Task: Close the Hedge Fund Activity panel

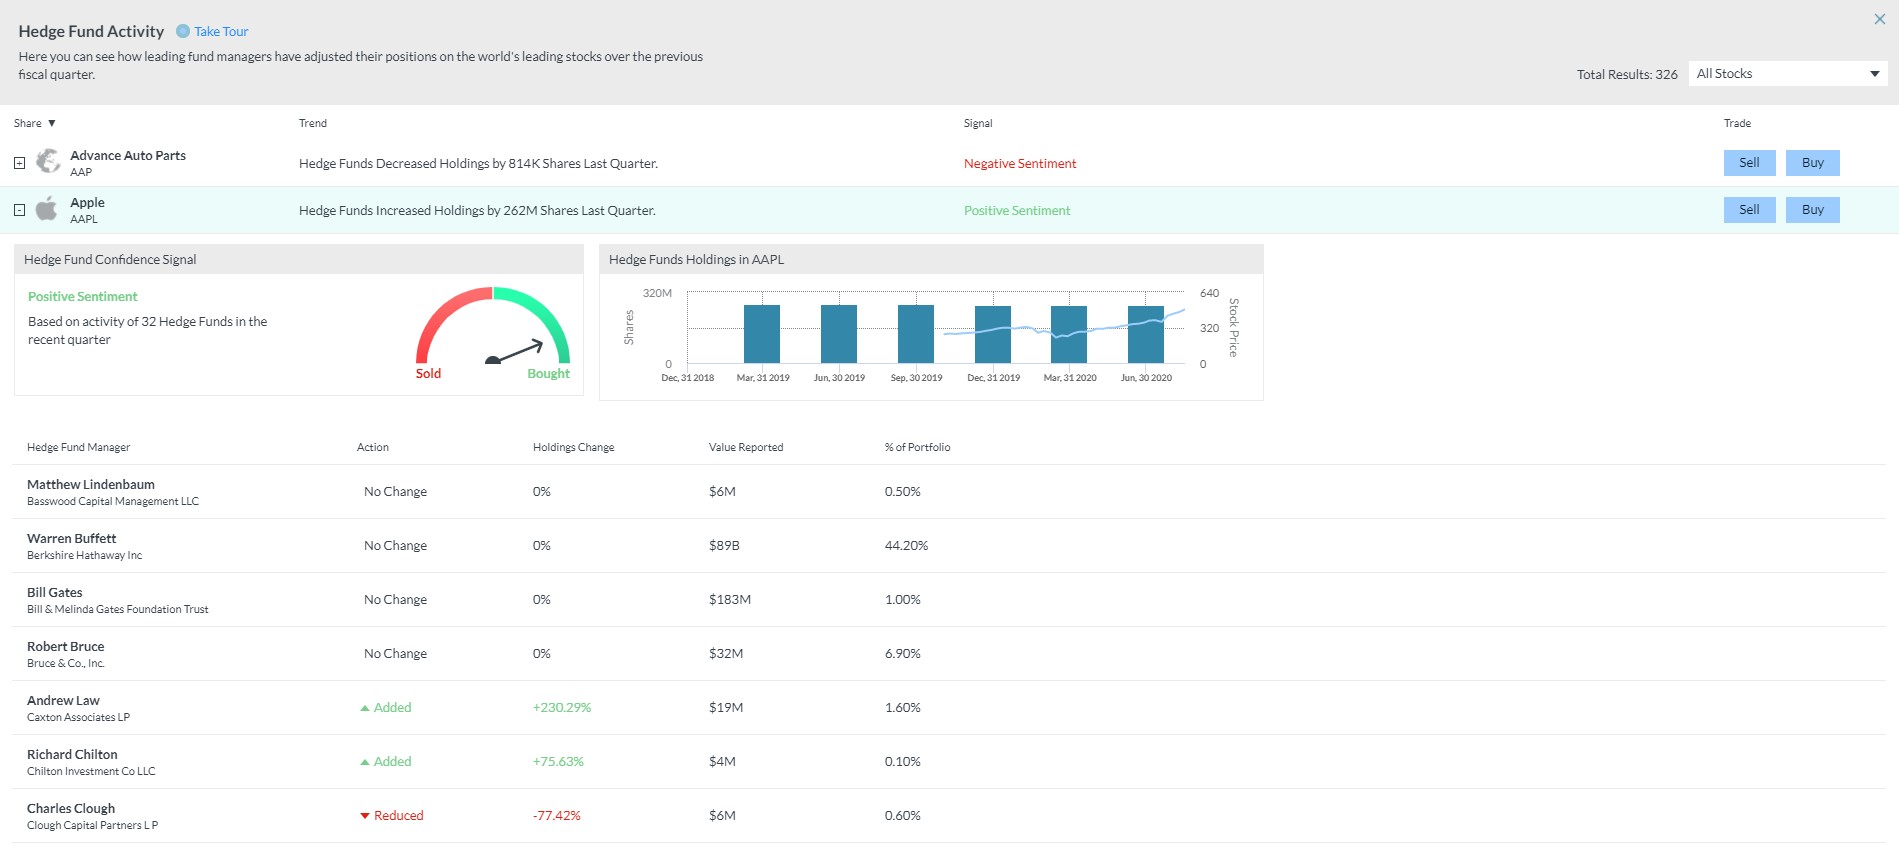Action: click(1879, 19)
